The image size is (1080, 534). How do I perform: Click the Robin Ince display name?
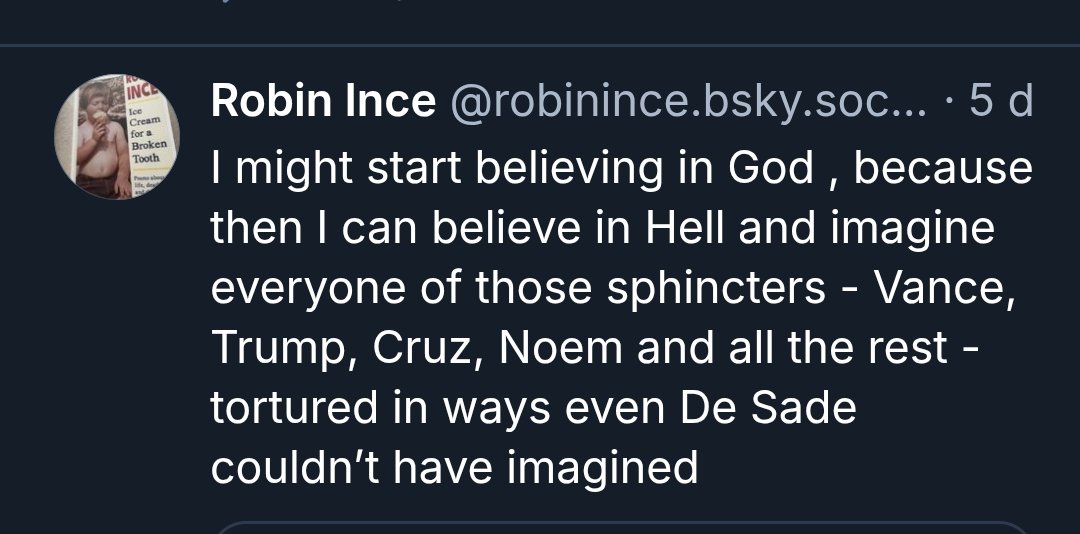click(x=323, y=101)
